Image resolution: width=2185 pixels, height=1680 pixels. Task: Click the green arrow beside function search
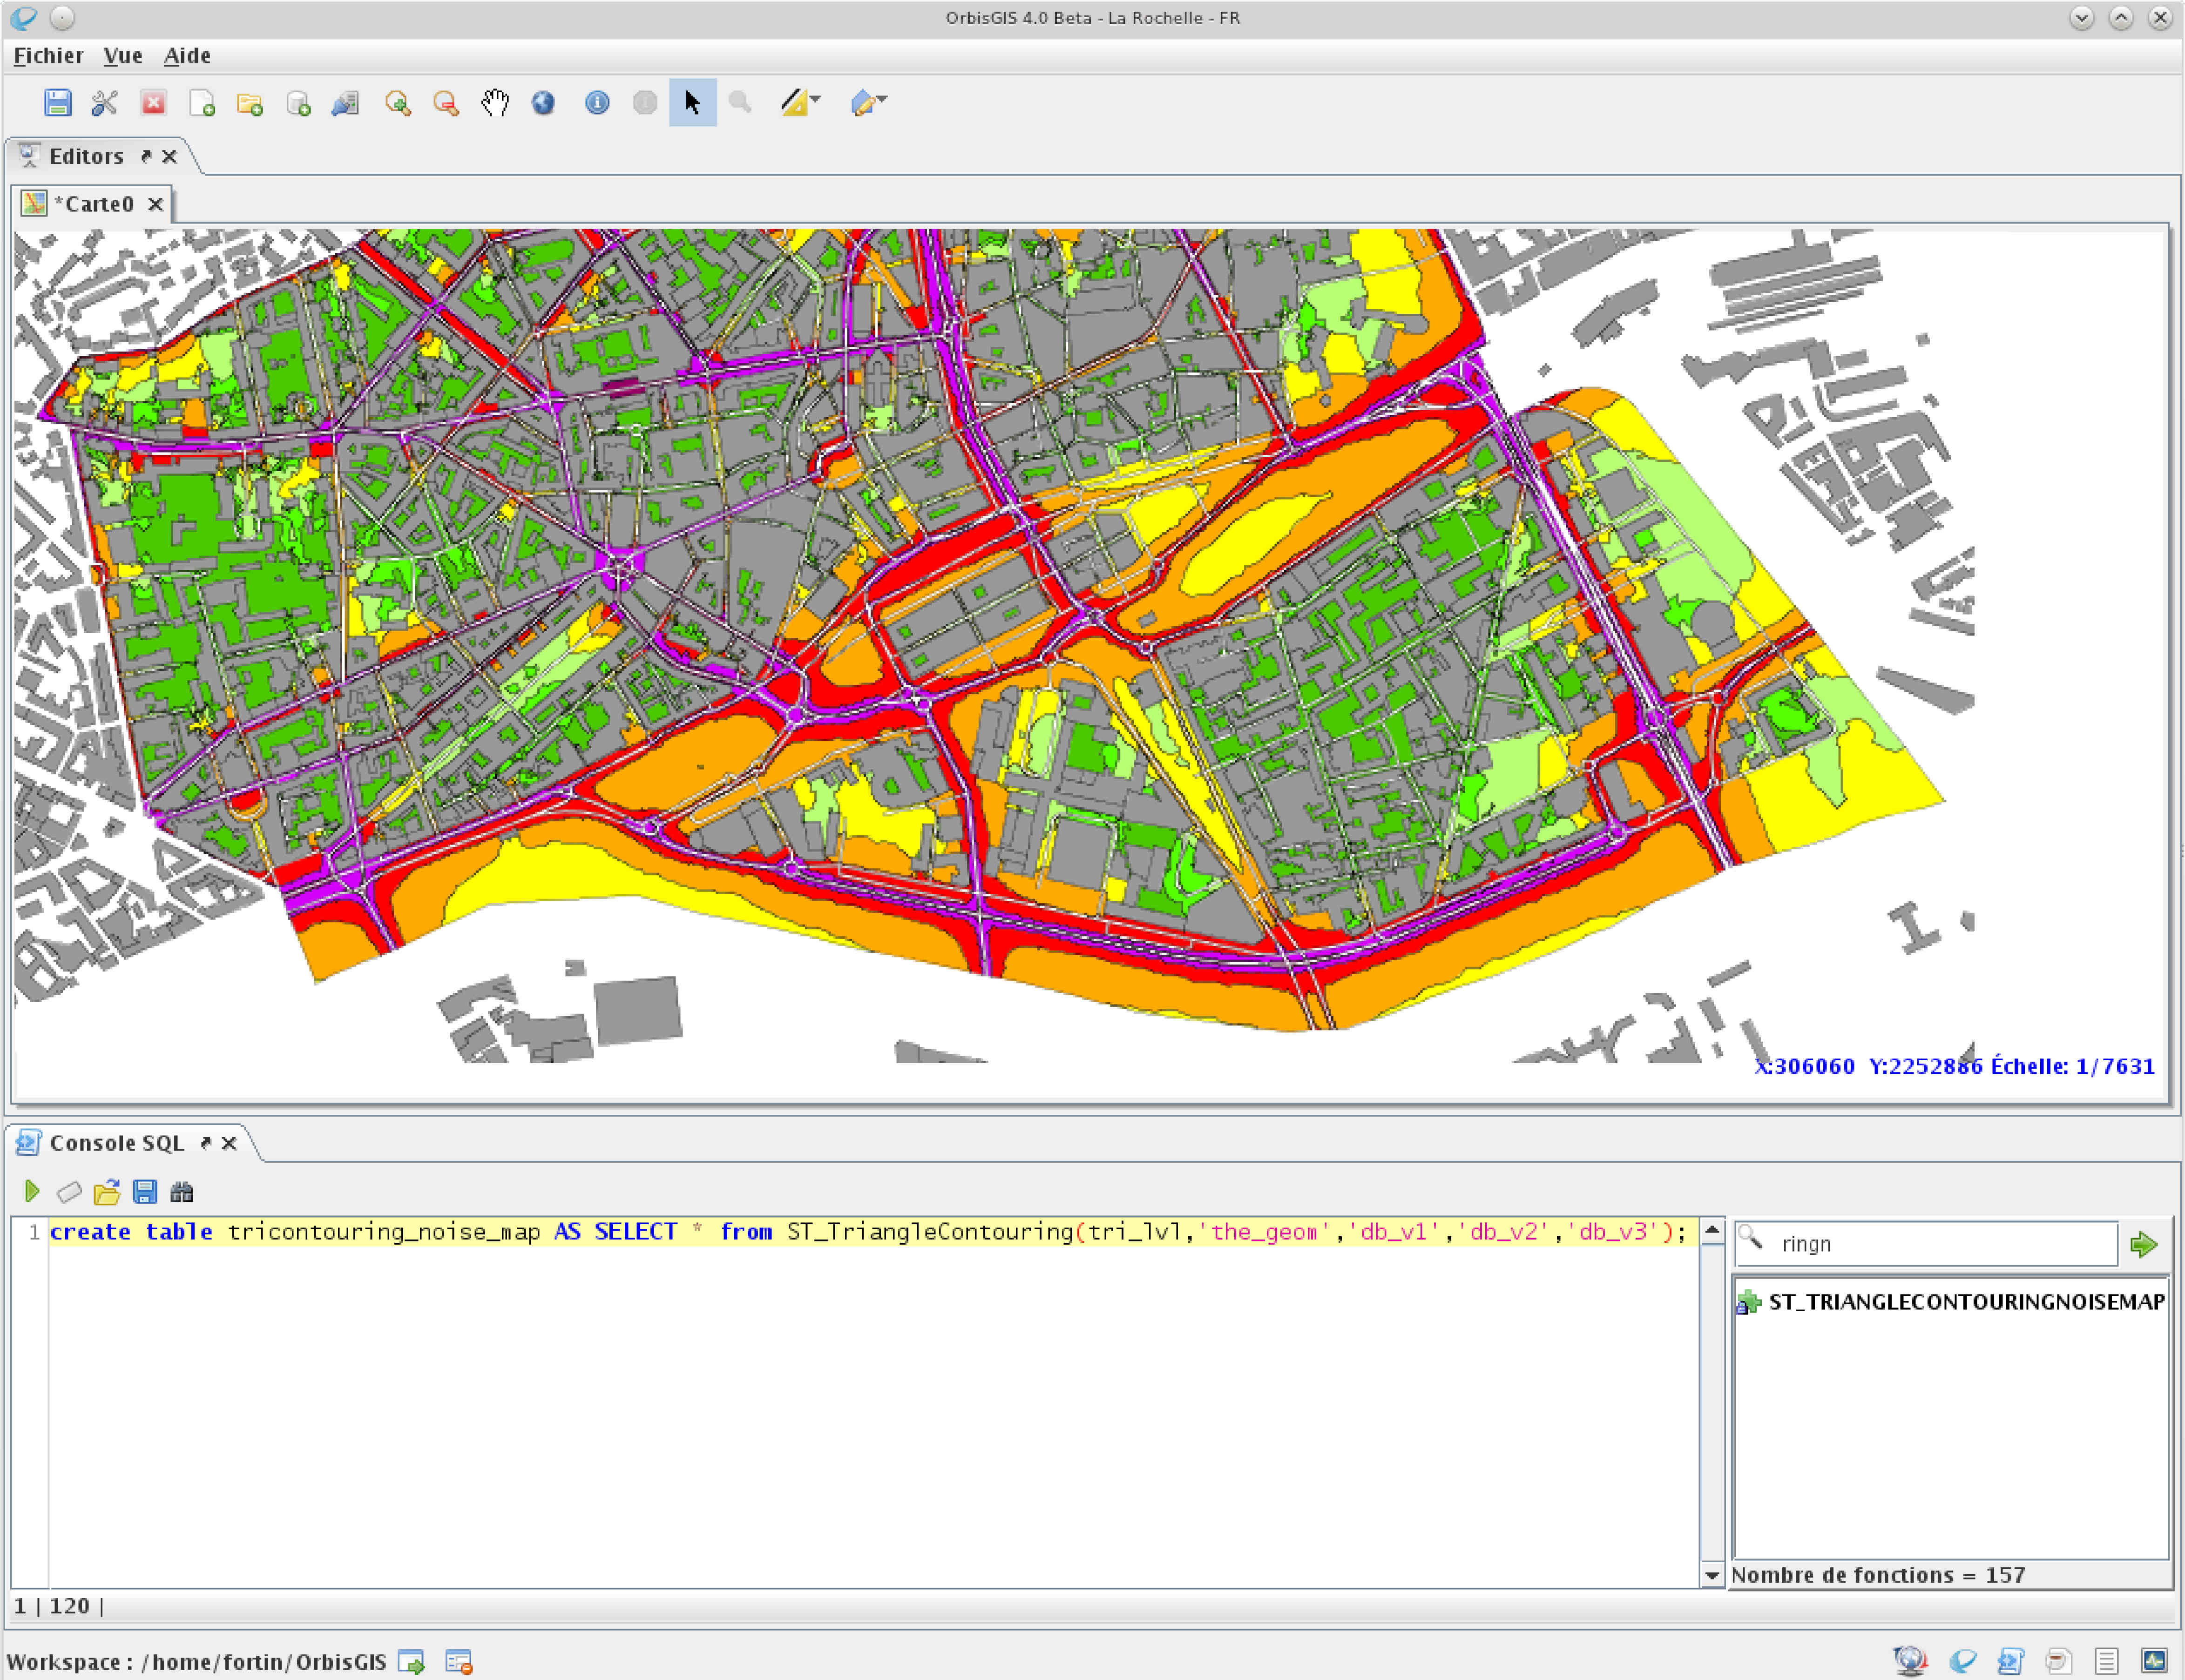[x=2143, y=1245]
